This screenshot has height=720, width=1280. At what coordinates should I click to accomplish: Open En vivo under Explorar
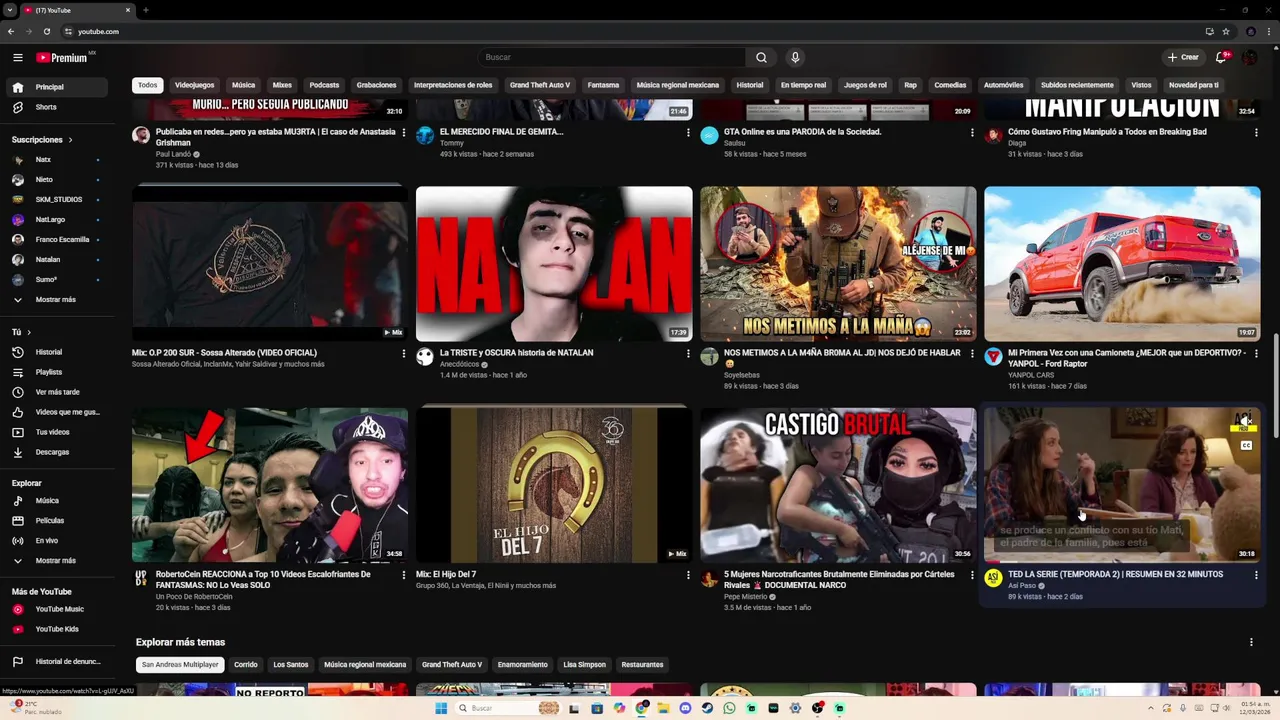tap(56, 540)
